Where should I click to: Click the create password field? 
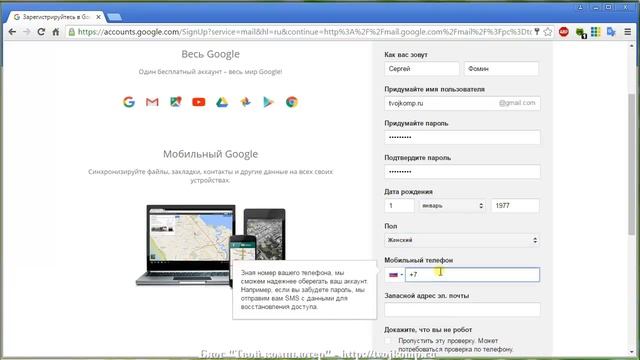462,138
